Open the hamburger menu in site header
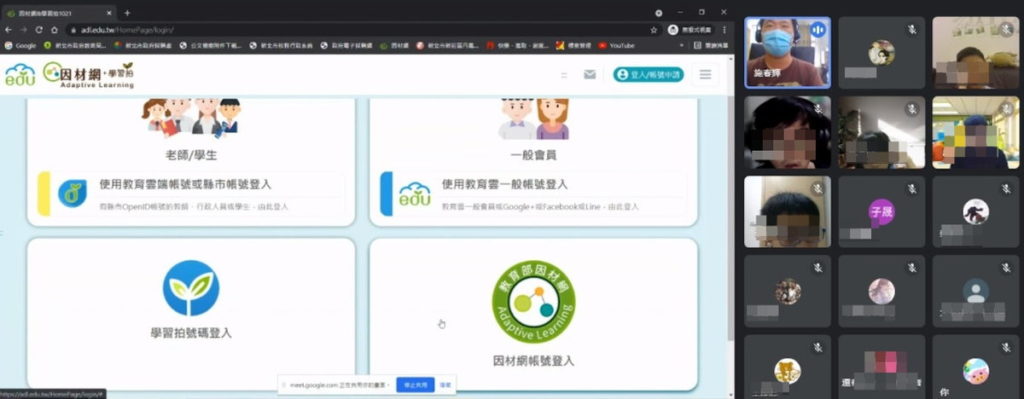1024x399 pixels. pos(705,74)
